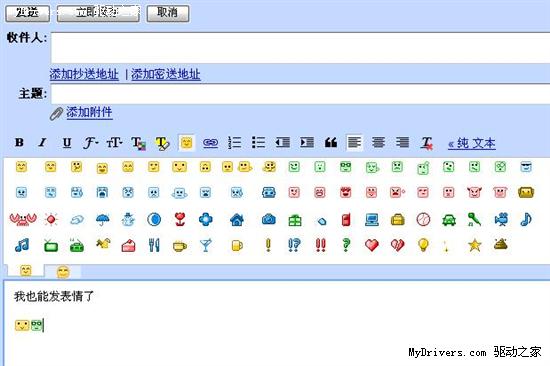550x366 pixels.
Task: Insert the green television emoticon
Action: 51,245
